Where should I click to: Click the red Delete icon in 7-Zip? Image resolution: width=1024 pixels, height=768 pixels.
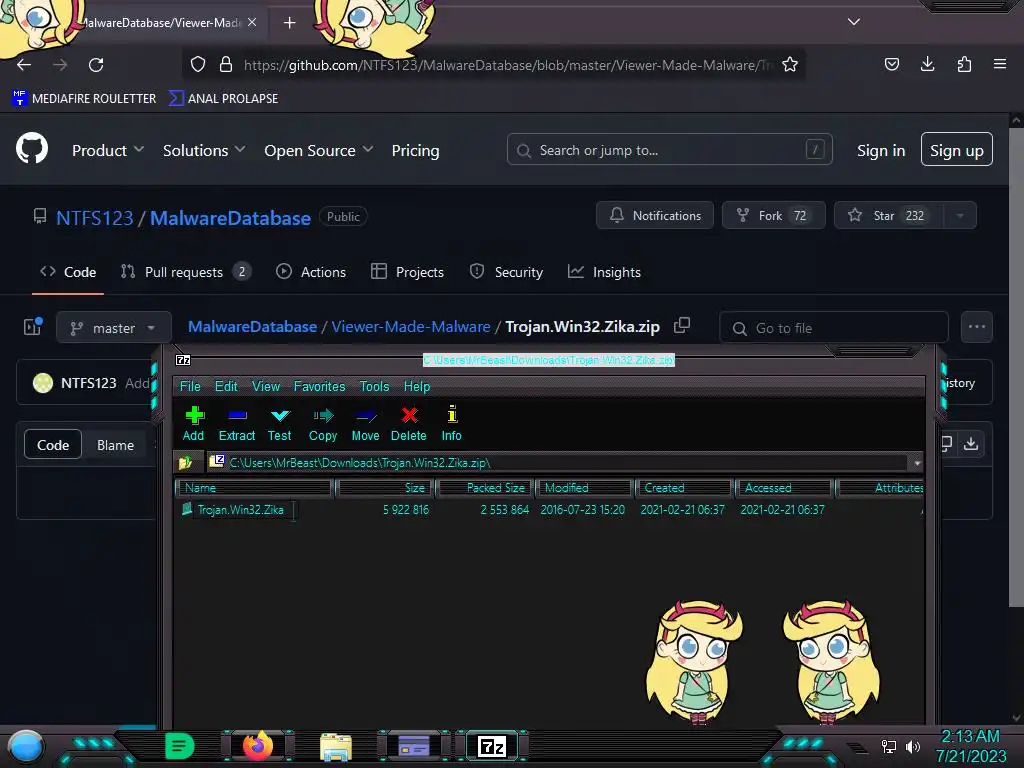pos(409,415)
